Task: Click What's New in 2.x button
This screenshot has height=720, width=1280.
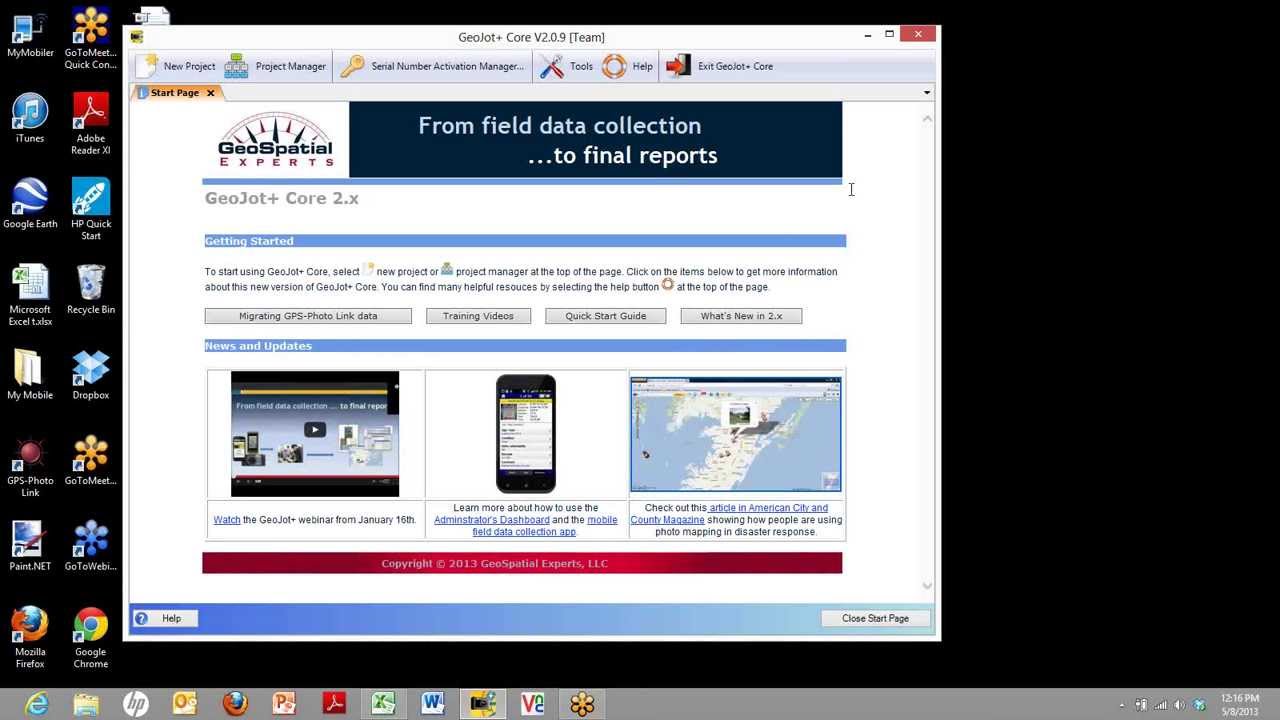Action: pos(741,316)
